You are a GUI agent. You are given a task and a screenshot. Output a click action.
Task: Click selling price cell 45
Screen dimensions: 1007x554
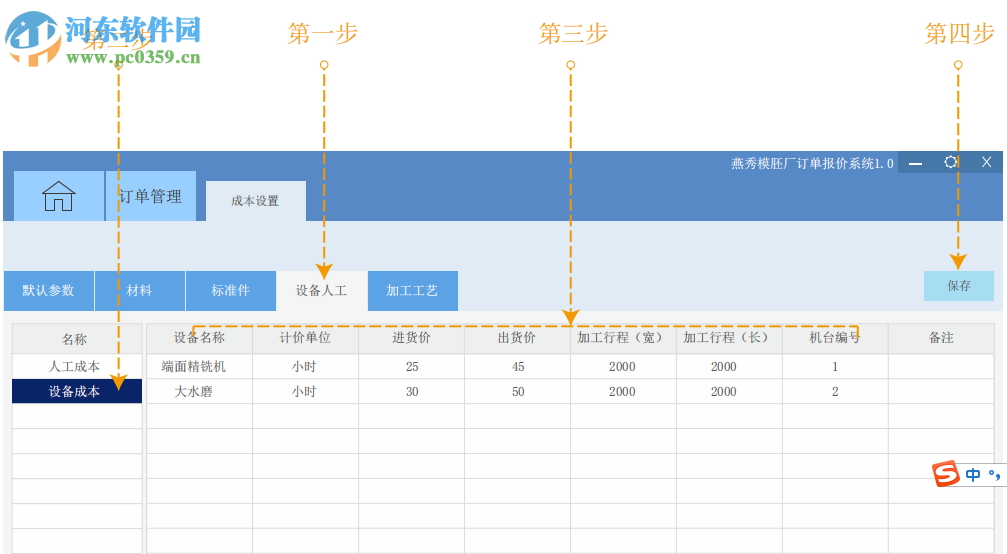point(518,367)
